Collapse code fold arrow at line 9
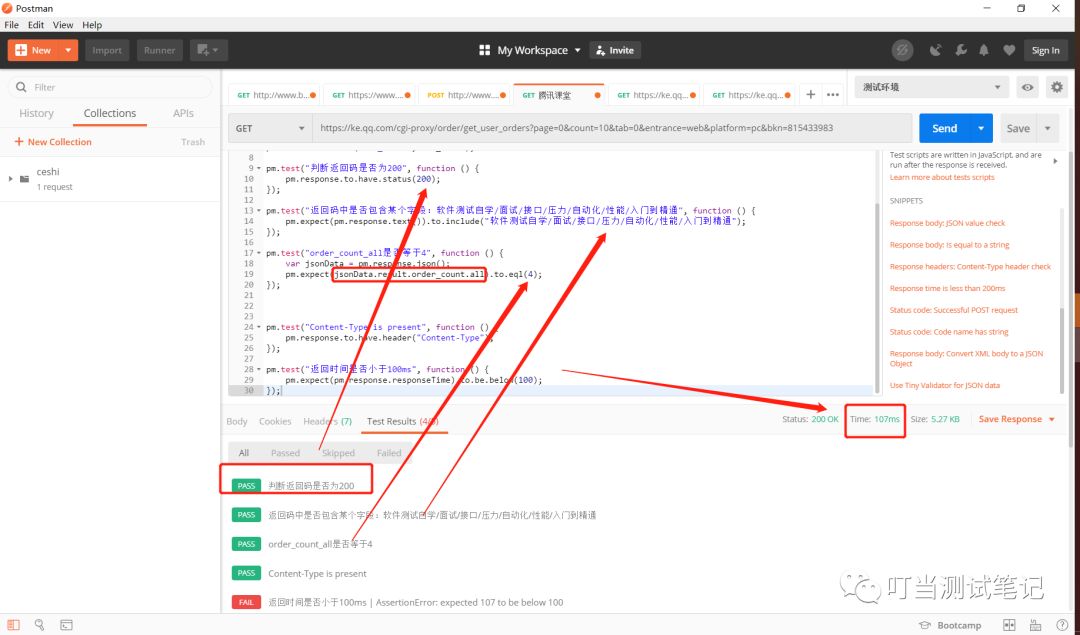This screenshot has width=1080, height=635. tap(259, 168)
